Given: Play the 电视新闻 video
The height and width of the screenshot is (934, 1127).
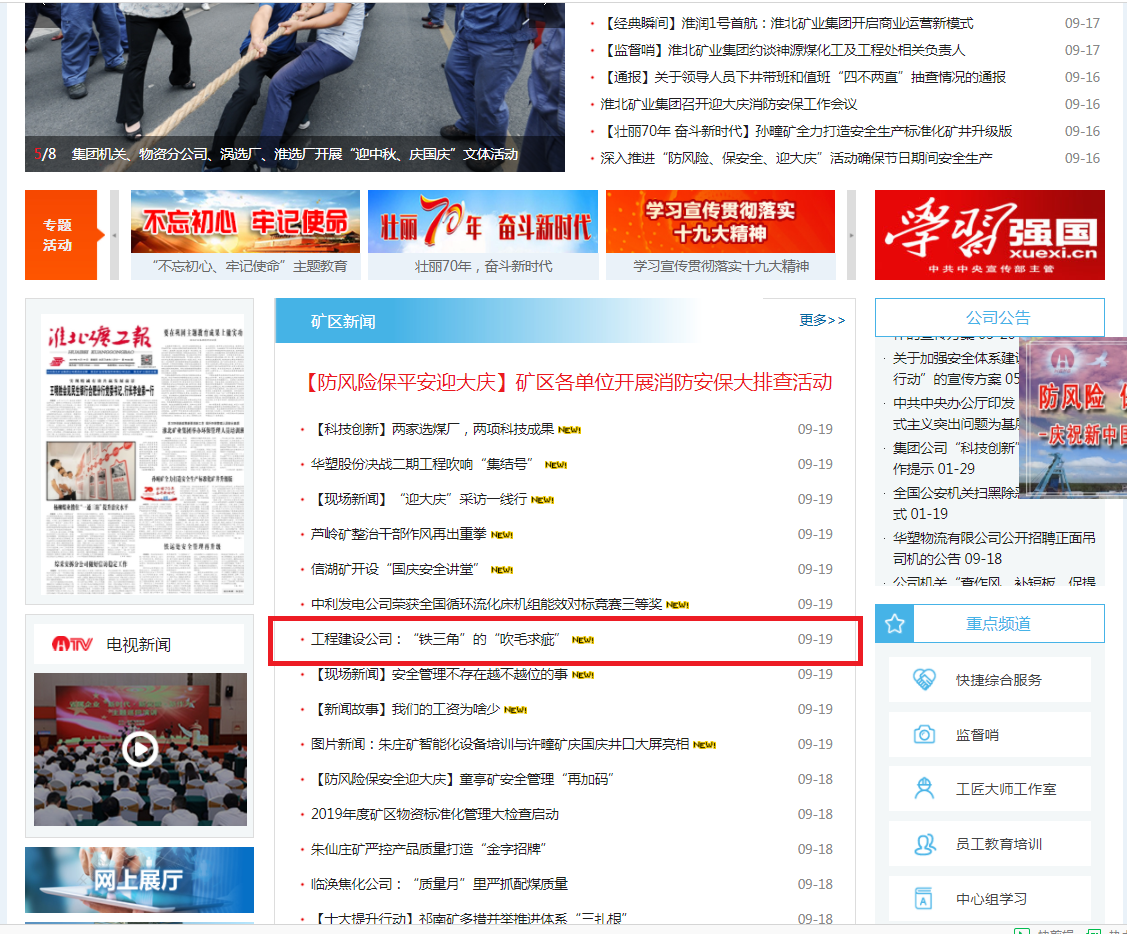Looking at the screenshot, I should pos(140,748).
